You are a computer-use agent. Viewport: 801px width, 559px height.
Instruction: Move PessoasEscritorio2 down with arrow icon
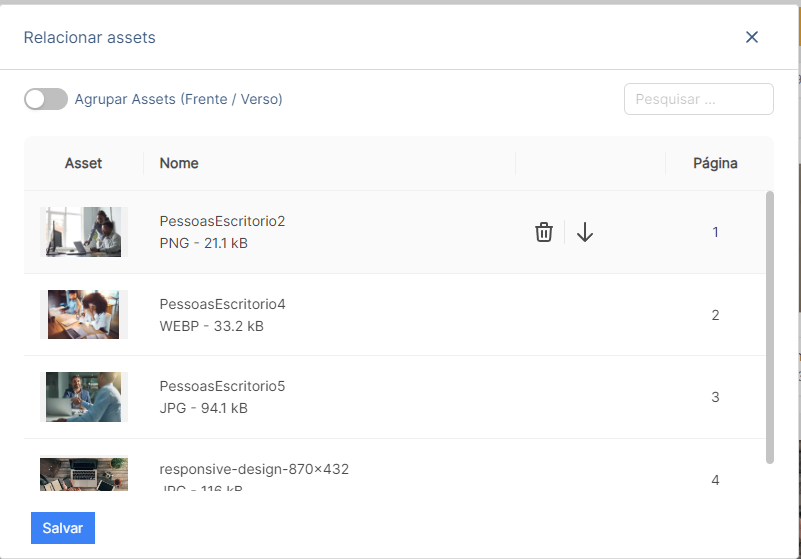[x=585, y=232]
